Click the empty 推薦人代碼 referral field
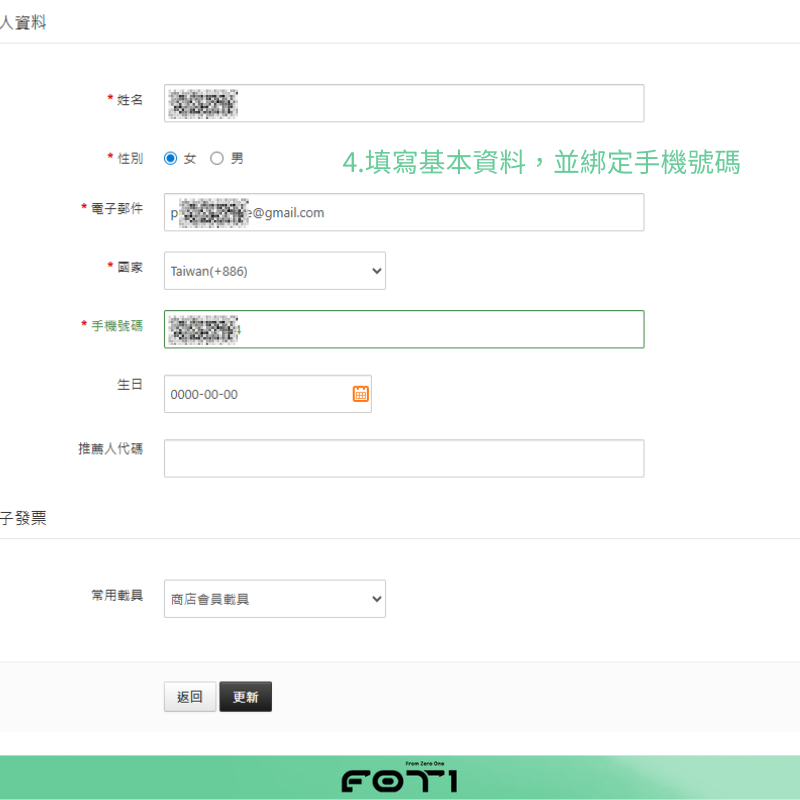Viewport: 800px width, 800px height. [x=404, y=458]
